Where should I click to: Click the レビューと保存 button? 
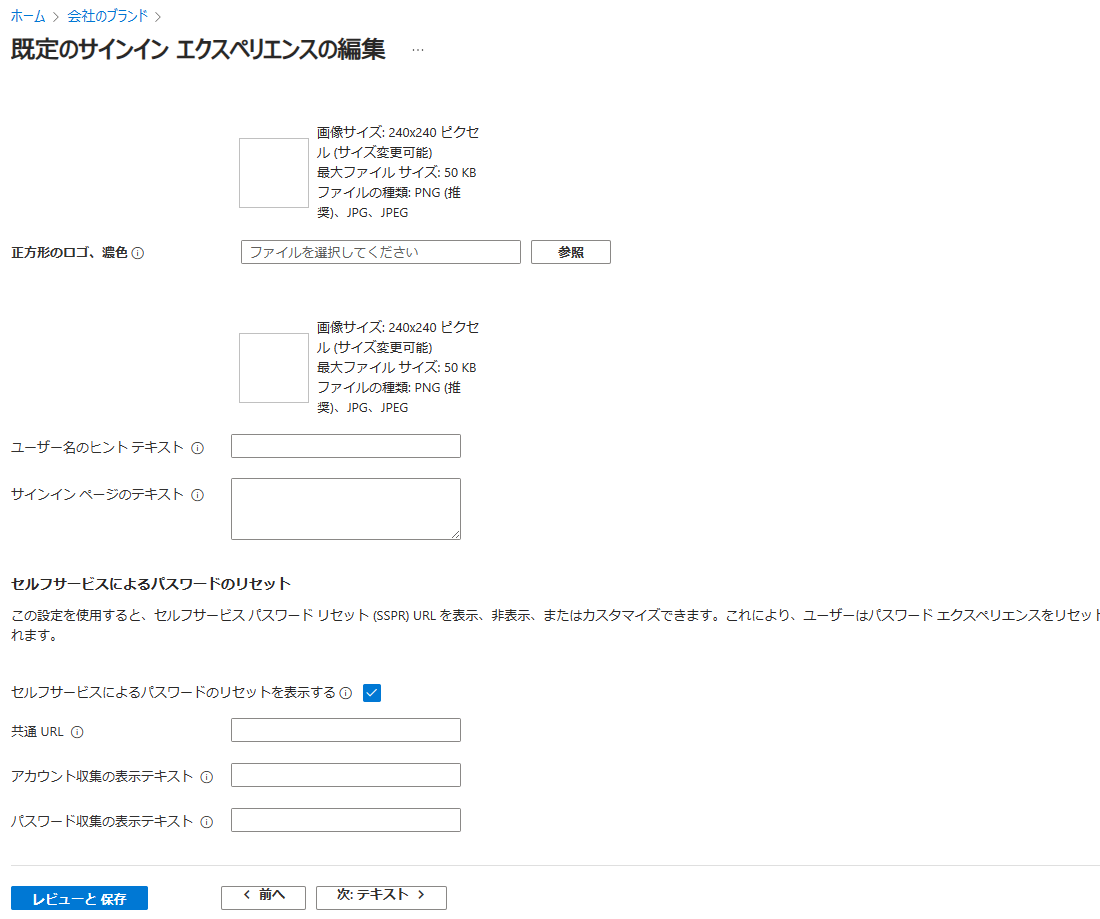[79, 898]
